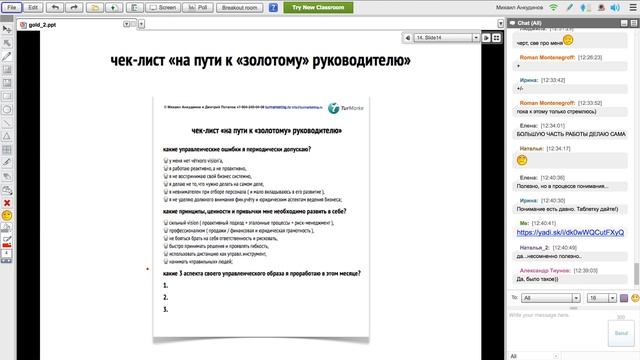
Task: Open the yadi.sk link in chat
Action: pos(570,232)
